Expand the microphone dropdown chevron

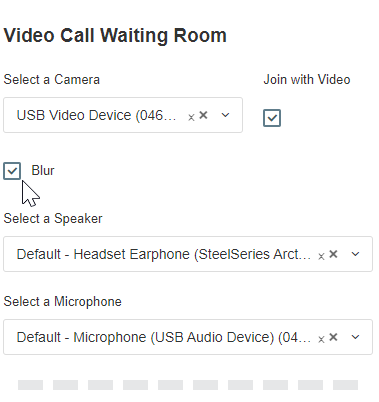coord(355,337)
